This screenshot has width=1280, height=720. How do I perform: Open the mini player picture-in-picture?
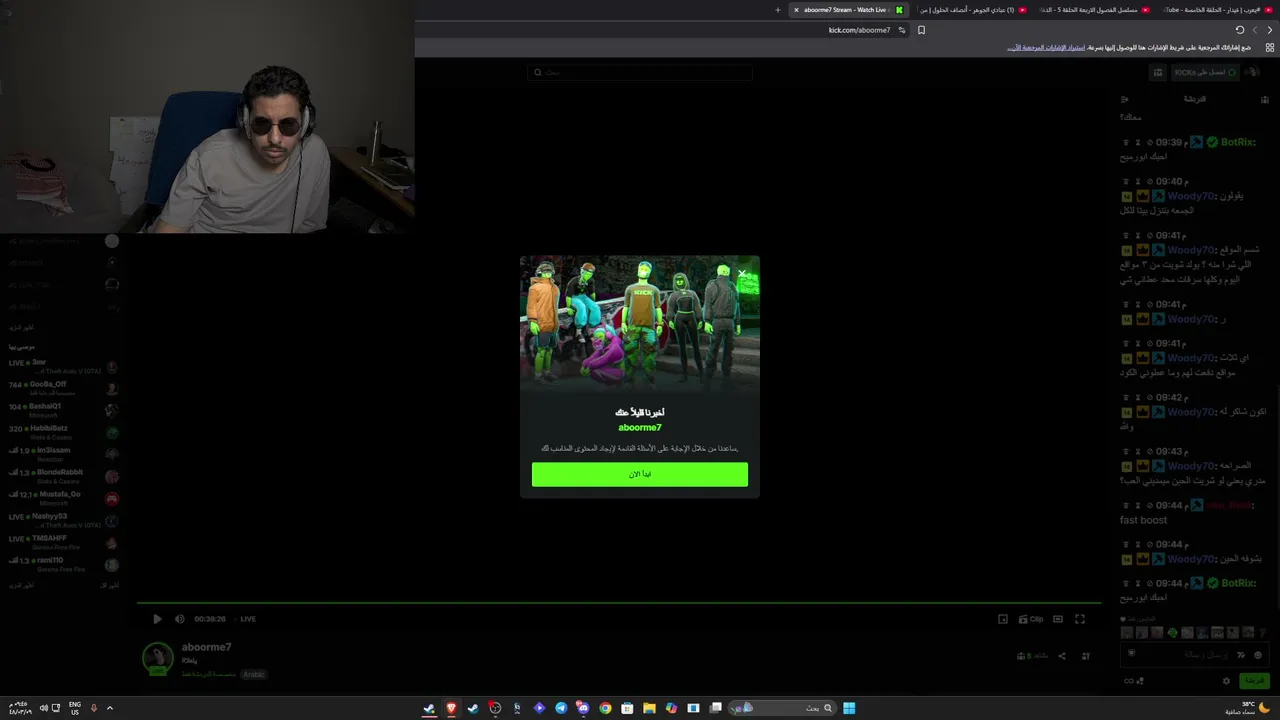coord(1003,619)
